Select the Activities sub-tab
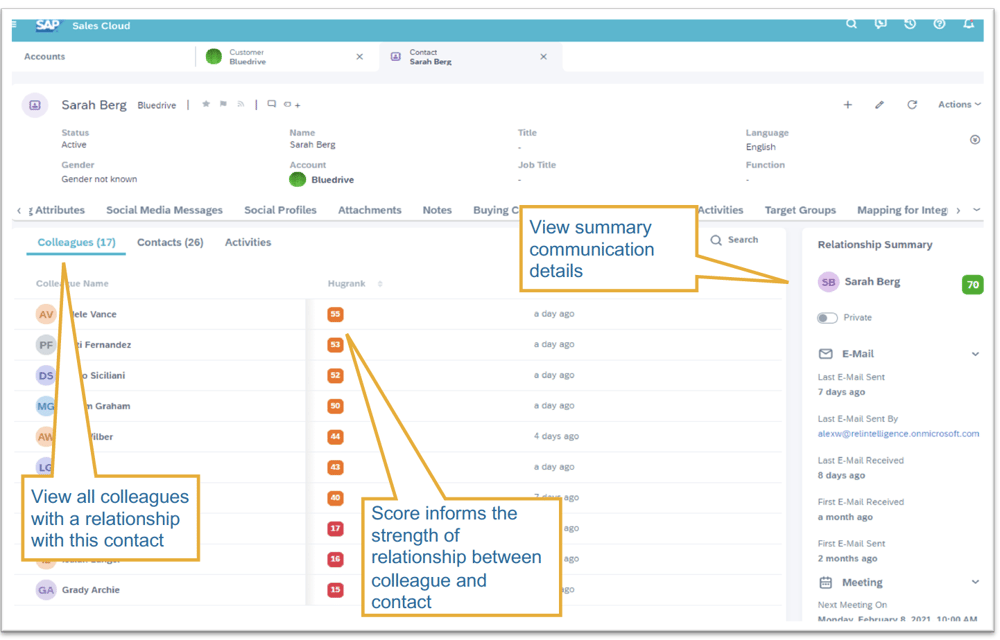 click(248, 242)
